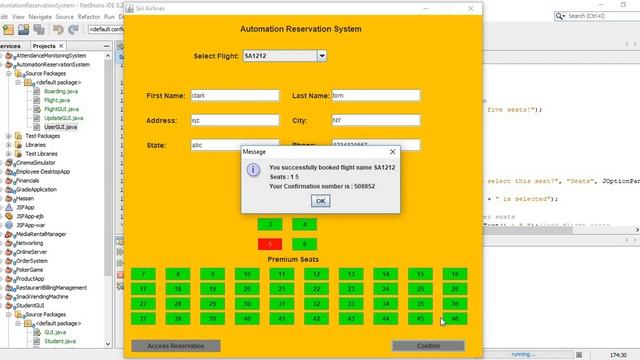Select green seat 6

click(x=304, y=244)
